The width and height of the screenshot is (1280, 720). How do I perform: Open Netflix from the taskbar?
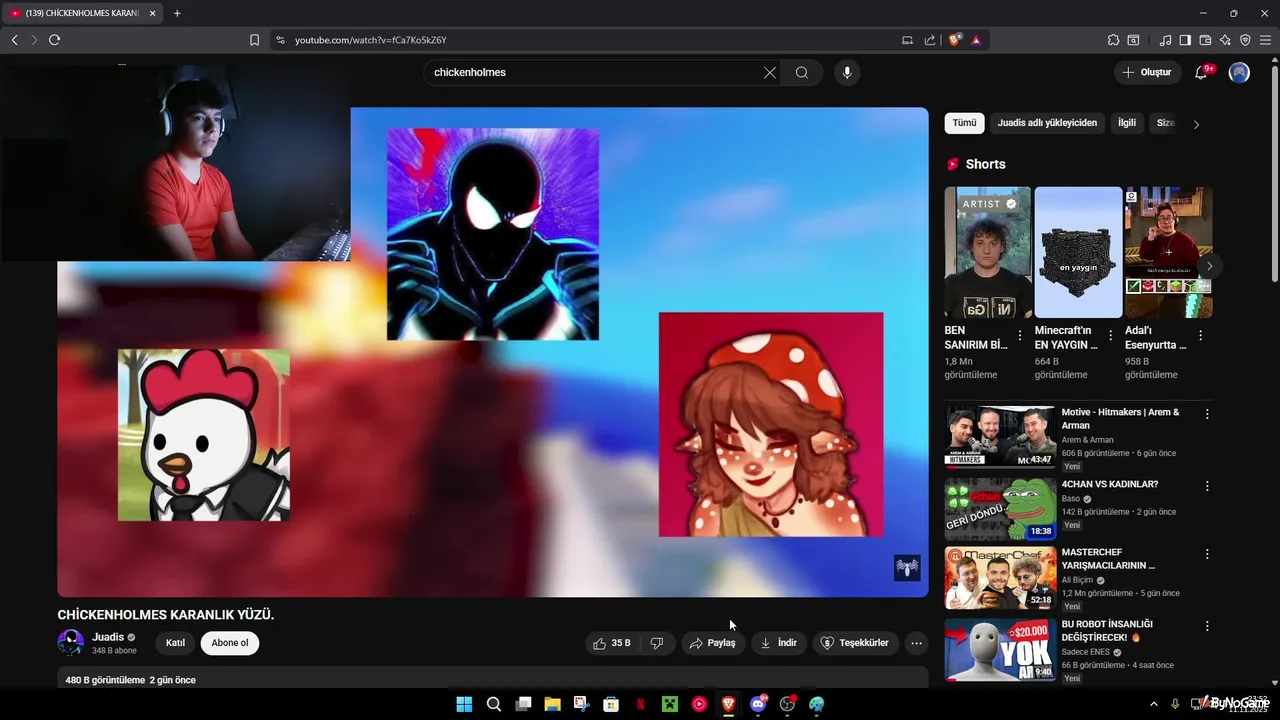pyautogui.click(x=640, y=704)
